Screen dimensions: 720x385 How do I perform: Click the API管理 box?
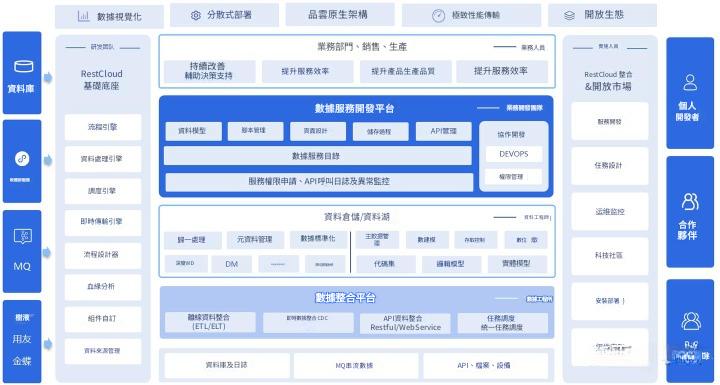(444, 131)
